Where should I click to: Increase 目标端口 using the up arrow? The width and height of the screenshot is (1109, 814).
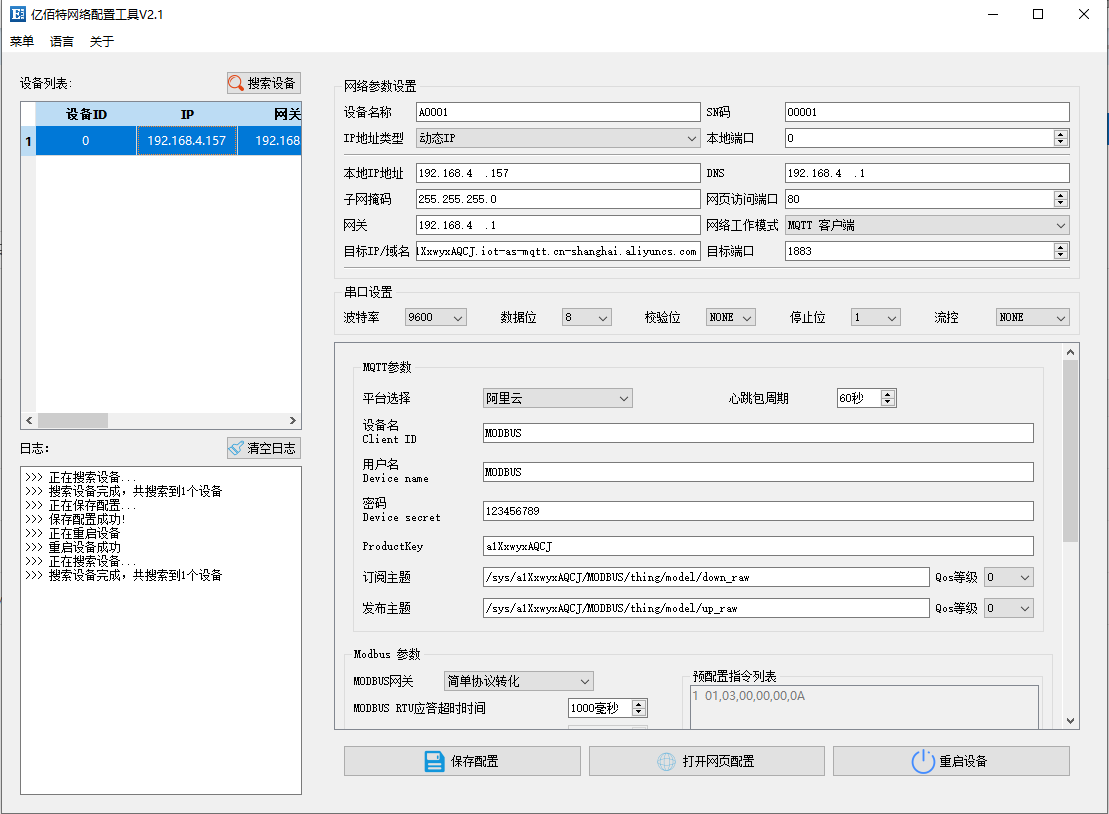(1061, 246)
